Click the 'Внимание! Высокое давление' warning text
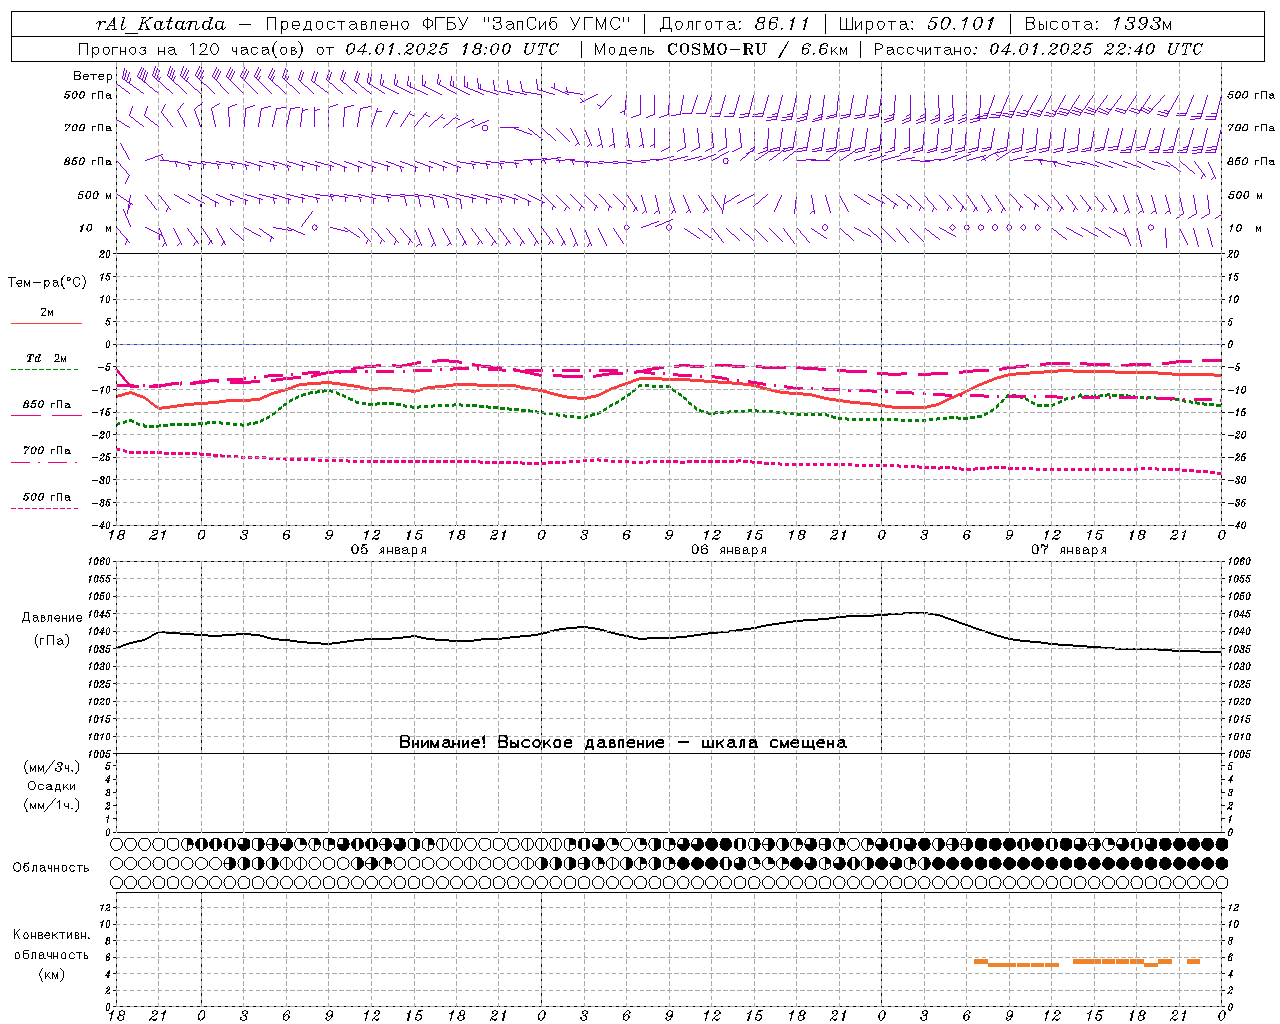Image resolution: width=1280 pixels, height=1024 pixels. click(531, 743)
